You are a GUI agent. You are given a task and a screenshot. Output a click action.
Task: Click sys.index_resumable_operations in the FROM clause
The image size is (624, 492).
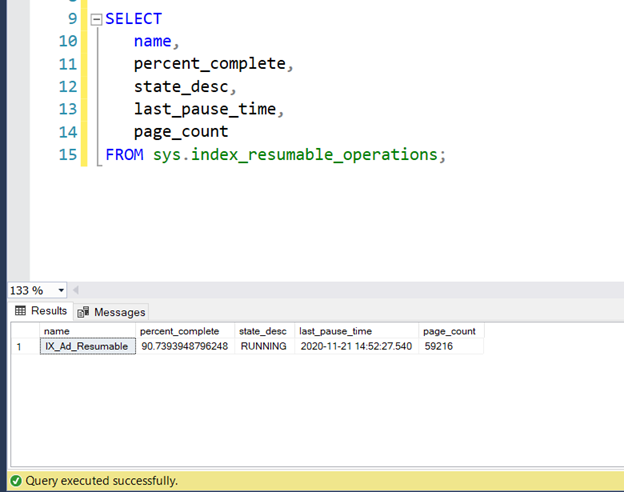[x=295, y=154]
